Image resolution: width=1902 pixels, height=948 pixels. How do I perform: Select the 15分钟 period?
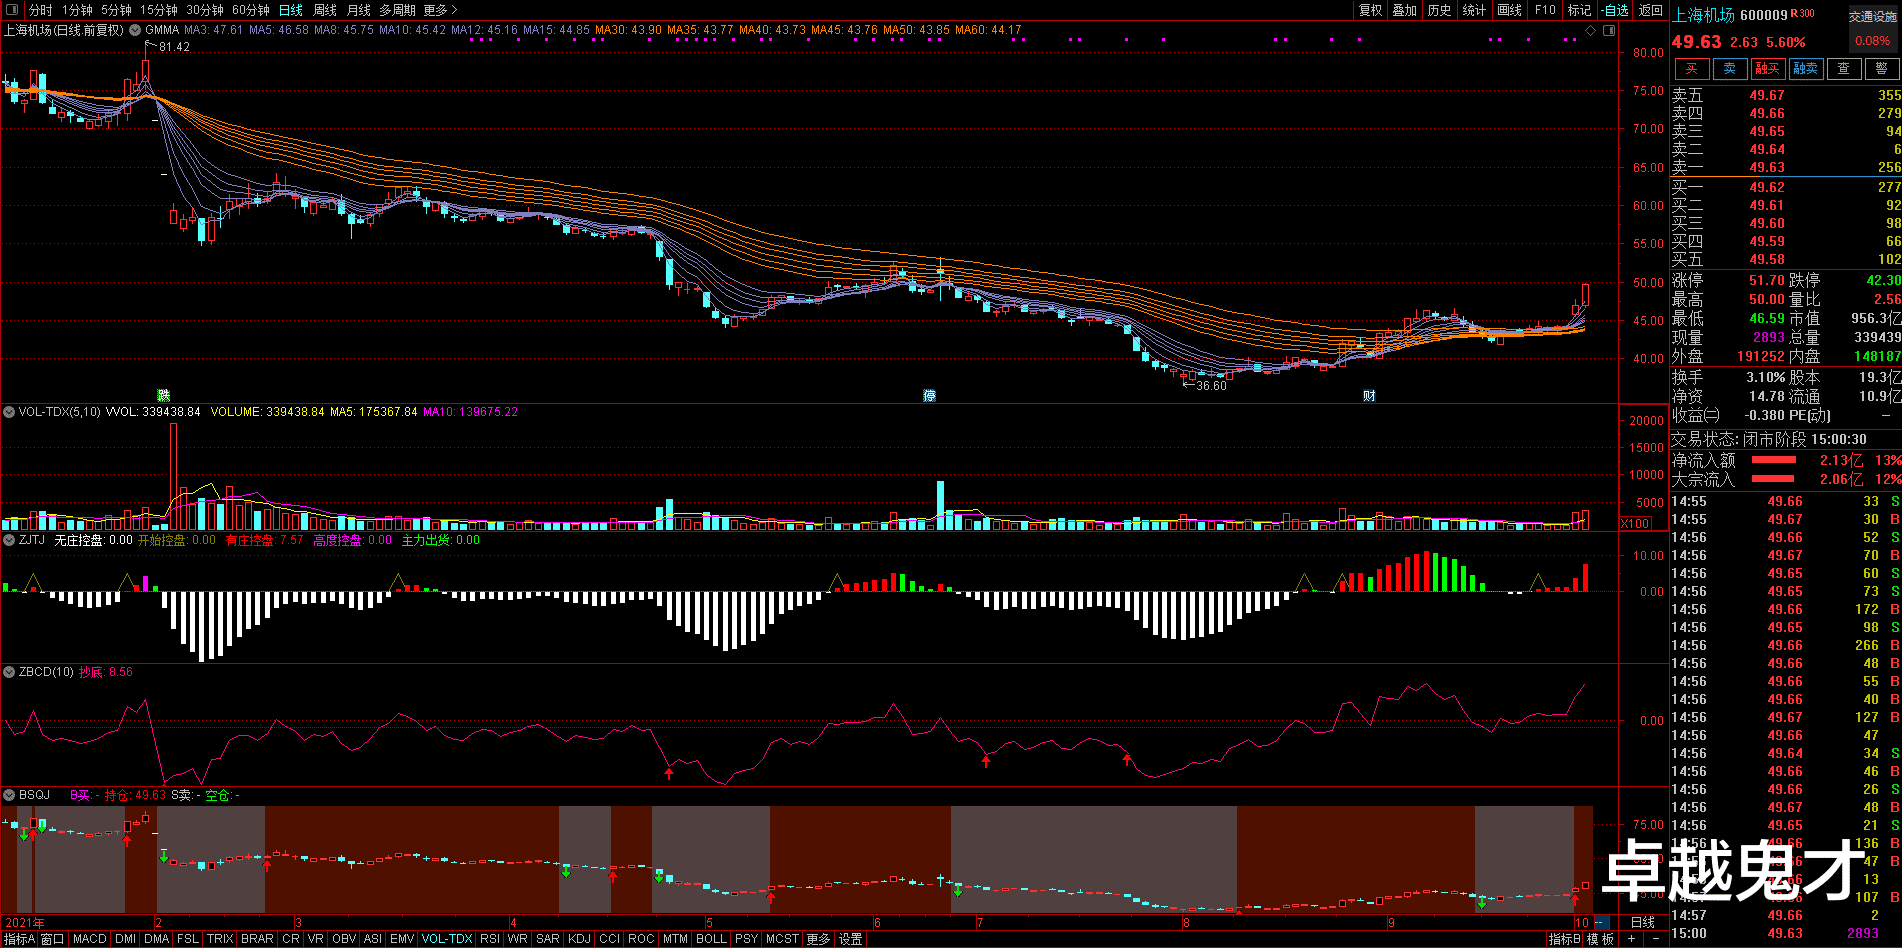point(158,10)
